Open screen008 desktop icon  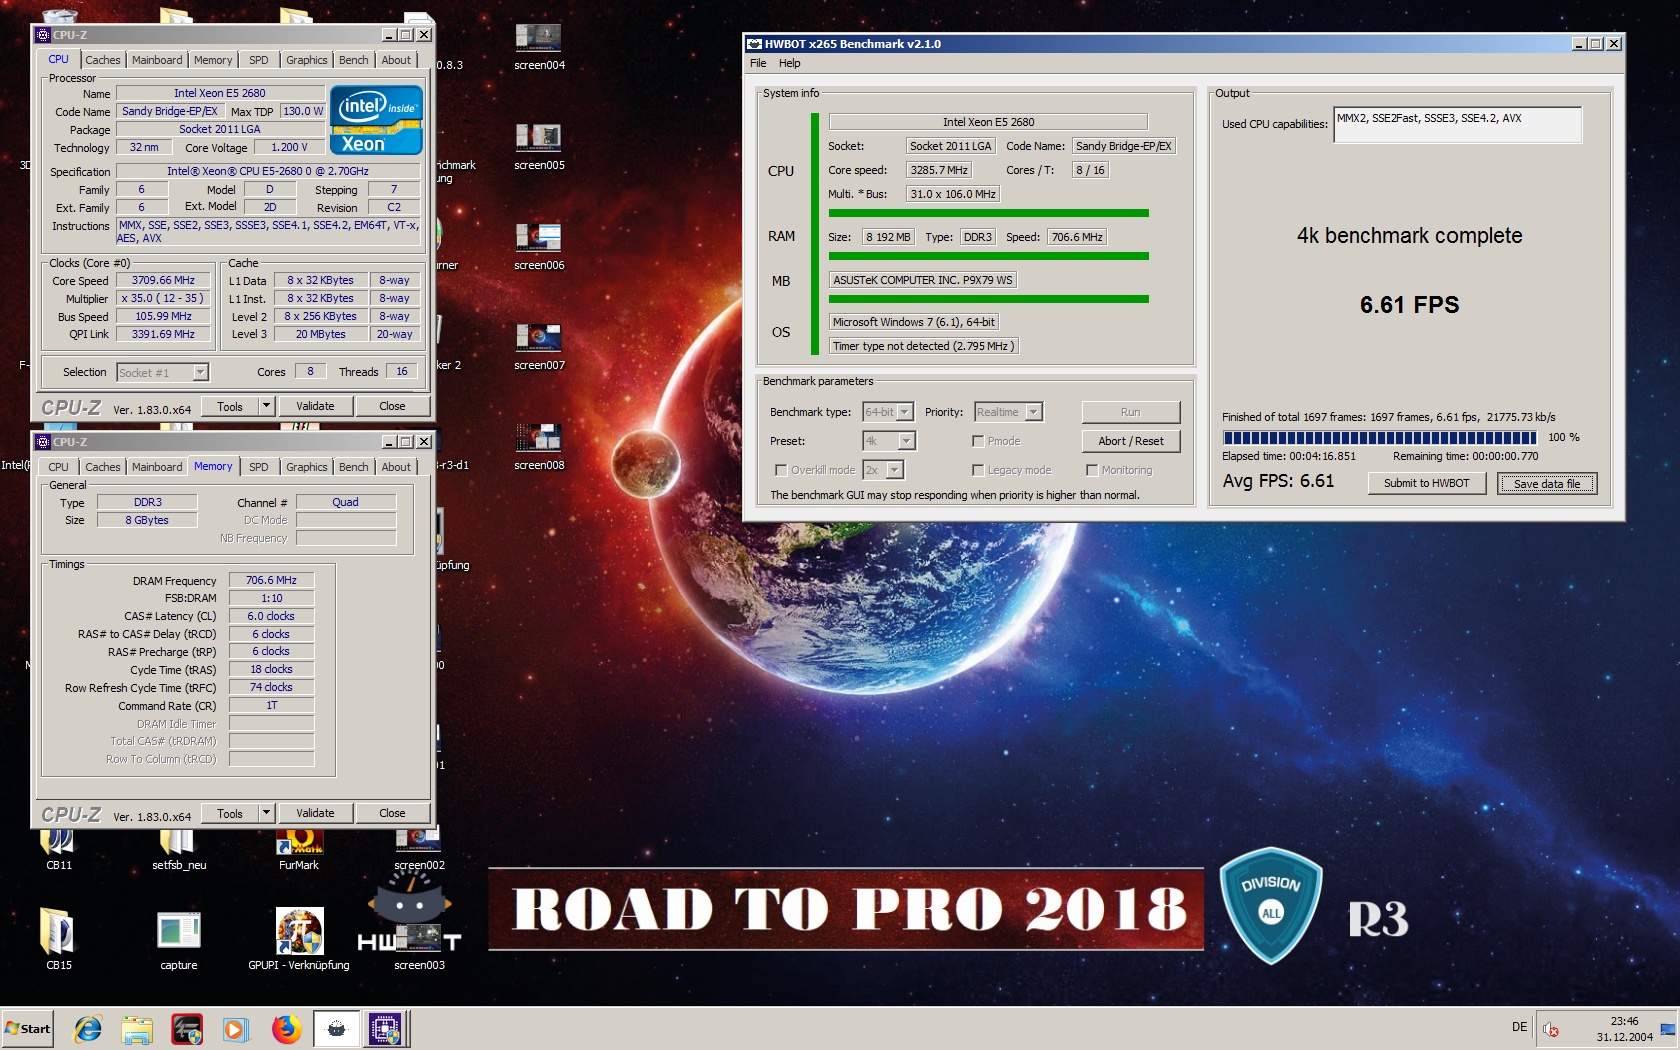(539, 446)
